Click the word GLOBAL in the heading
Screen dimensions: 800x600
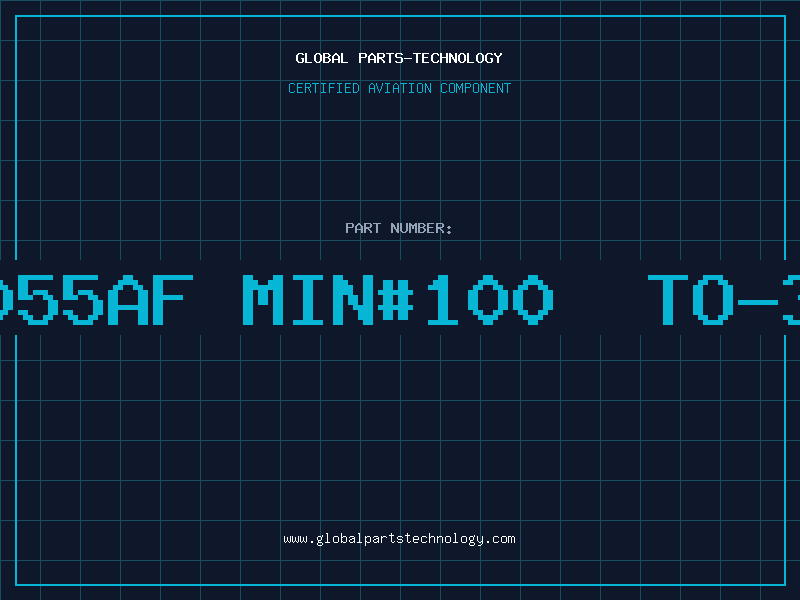322,58
